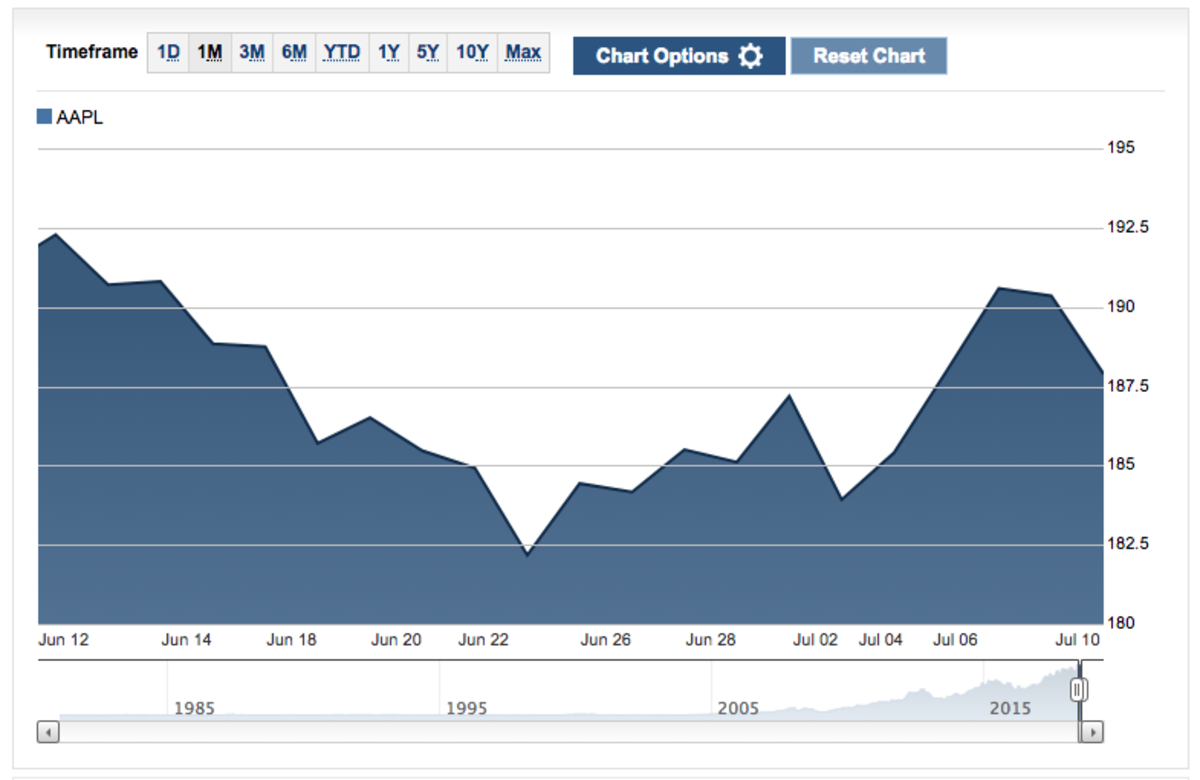Click the left scroll arrow of navigator

(x=48, y=732)
